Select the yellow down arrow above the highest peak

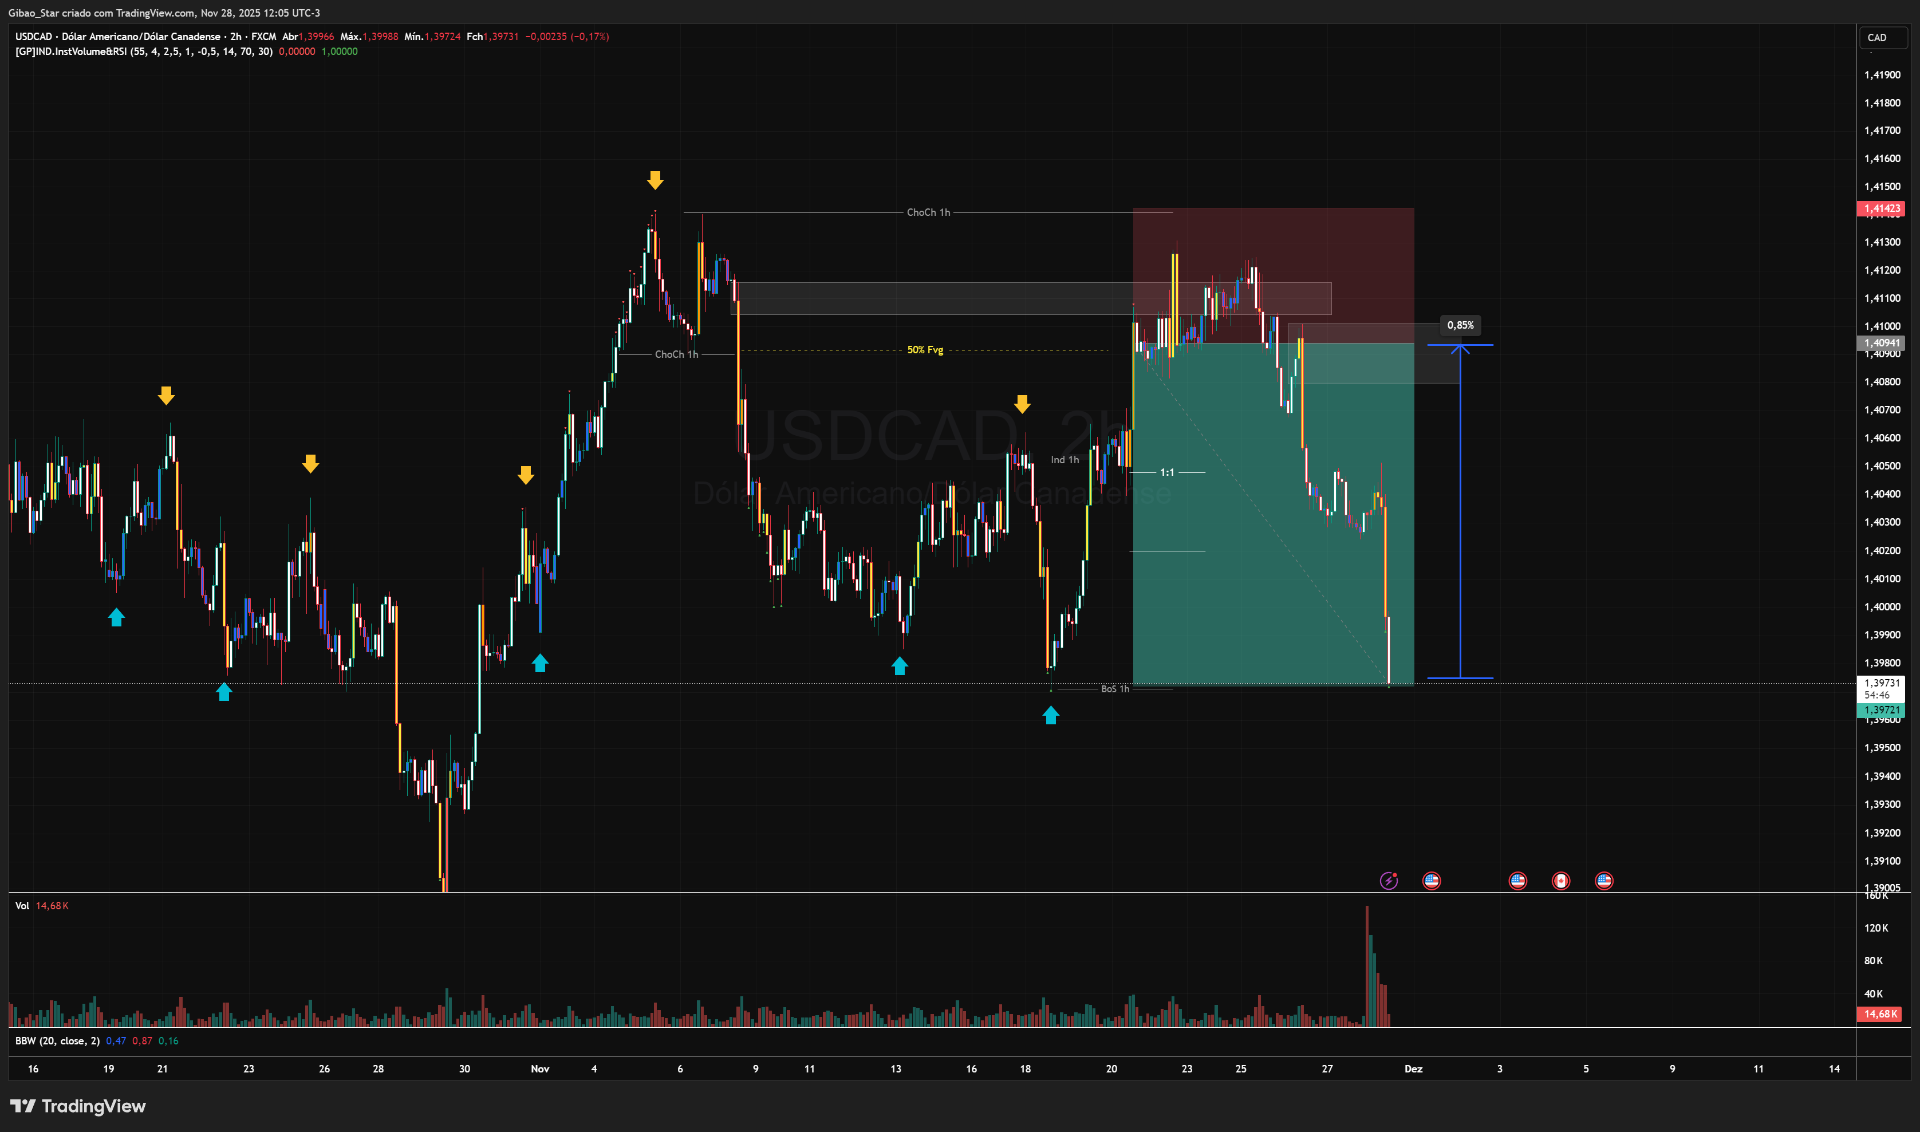pyautogui.click(x=655, y=180)
